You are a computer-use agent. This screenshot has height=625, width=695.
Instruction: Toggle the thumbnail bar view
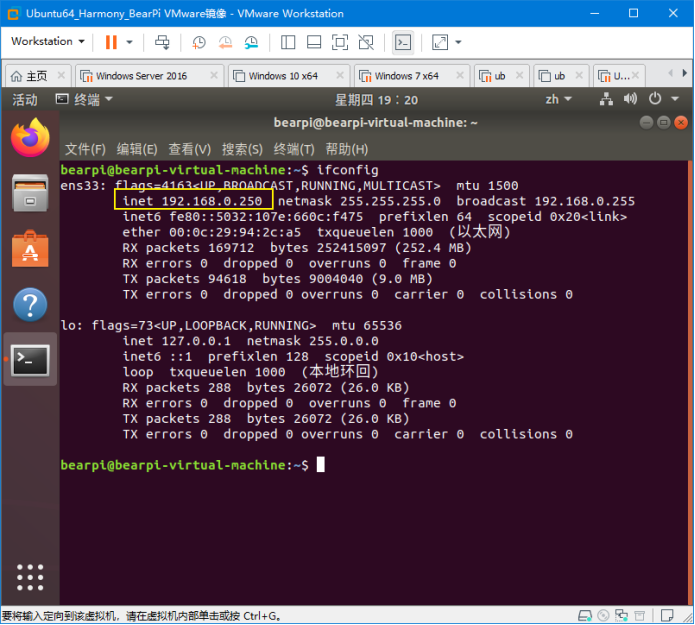pyautogui.click(x=314, y=42)
